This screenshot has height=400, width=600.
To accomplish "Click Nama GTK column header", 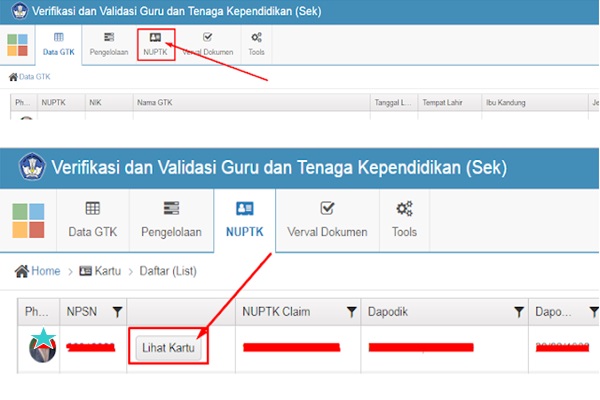I will (x=251, y=103).
